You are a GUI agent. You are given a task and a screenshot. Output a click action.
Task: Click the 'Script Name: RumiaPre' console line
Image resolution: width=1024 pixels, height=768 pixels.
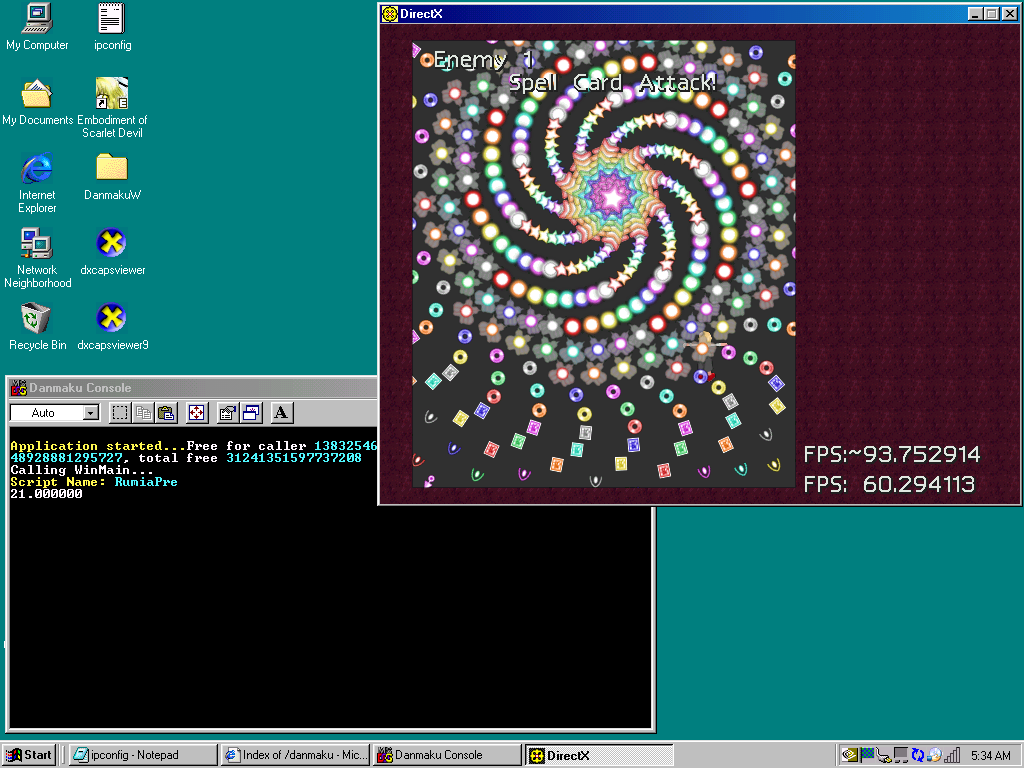94,482
